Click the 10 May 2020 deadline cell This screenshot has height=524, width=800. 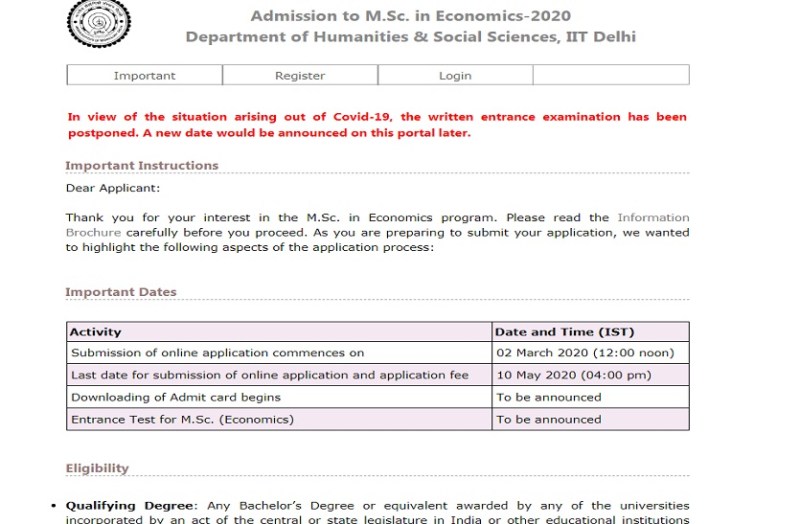574,375
